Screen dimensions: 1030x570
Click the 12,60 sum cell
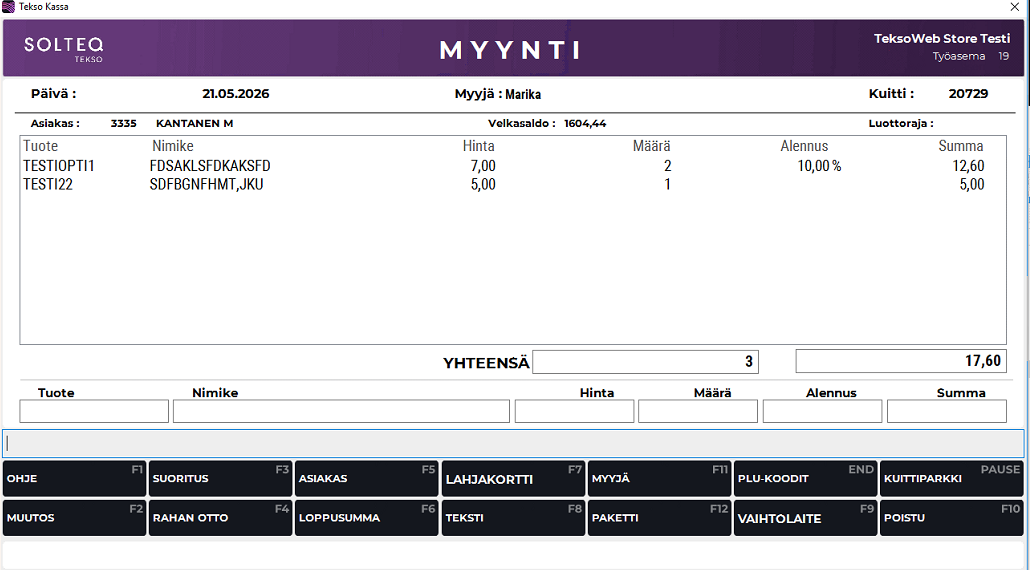968,166
